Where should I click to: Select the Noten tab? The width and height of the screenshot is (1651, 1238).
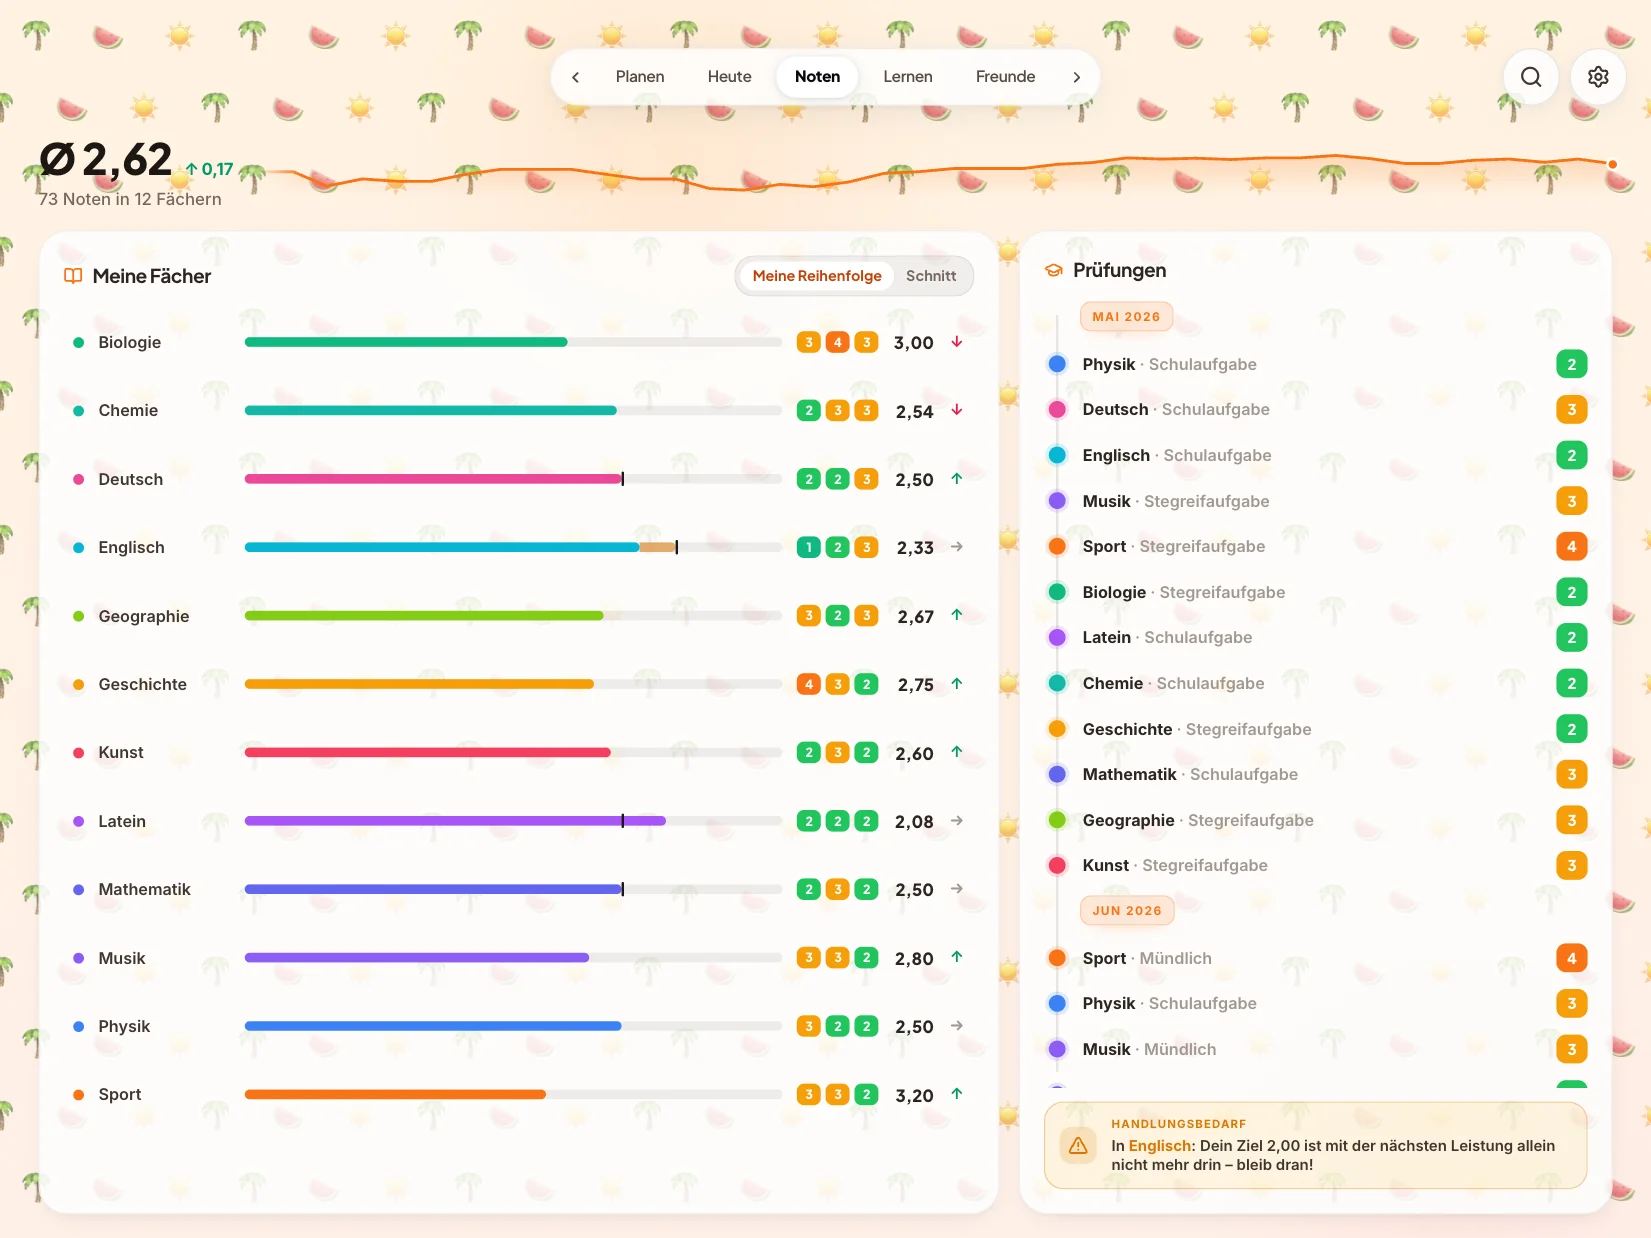(817, 77)
